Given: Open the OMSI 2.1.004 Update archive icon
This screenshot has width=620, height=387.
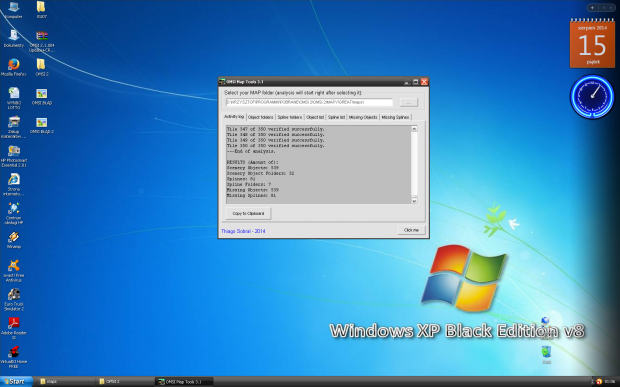Looking at the screenshot, I should pos(42,42).
